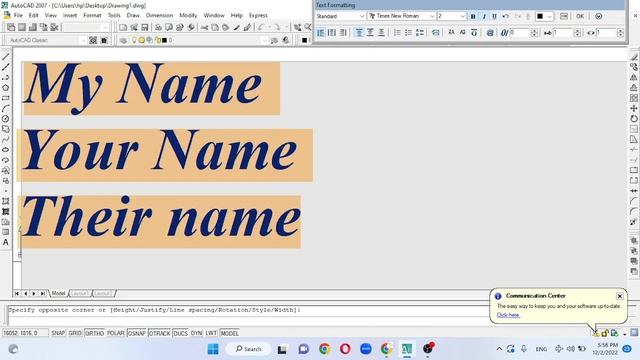Open the Format menu
Image resolution: width=640 pixels, height=360 pixels.
(x=92, y=16)
